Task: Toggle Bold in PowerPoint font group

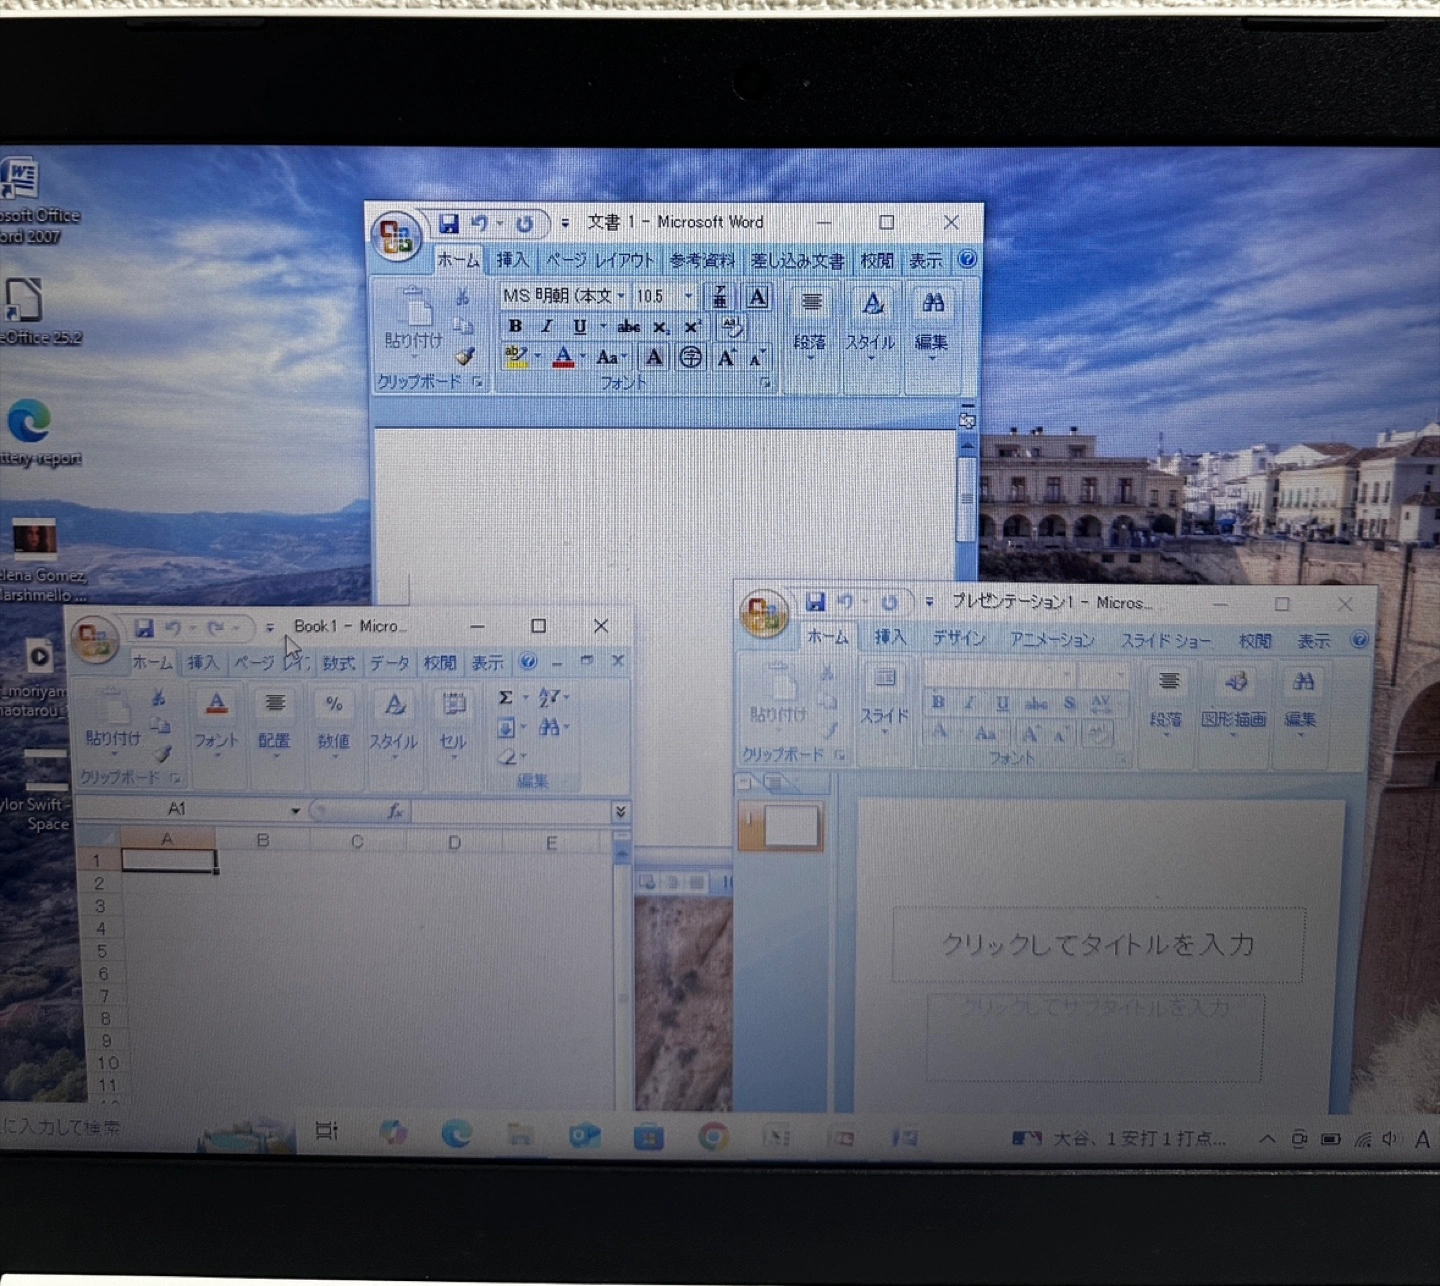Action: 938,702
